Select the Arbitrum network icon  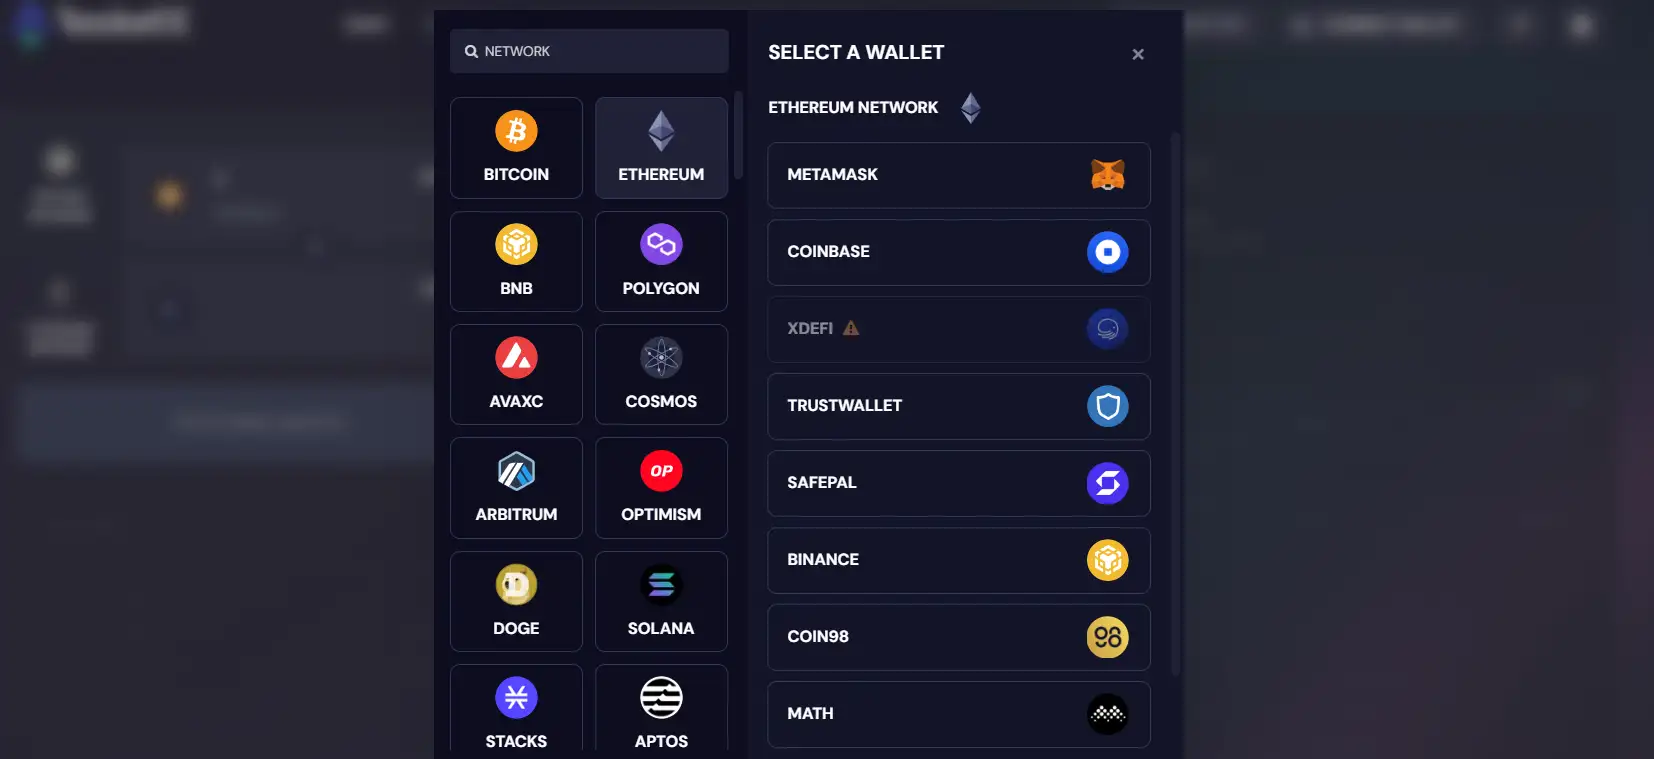[x=516, y=471]
